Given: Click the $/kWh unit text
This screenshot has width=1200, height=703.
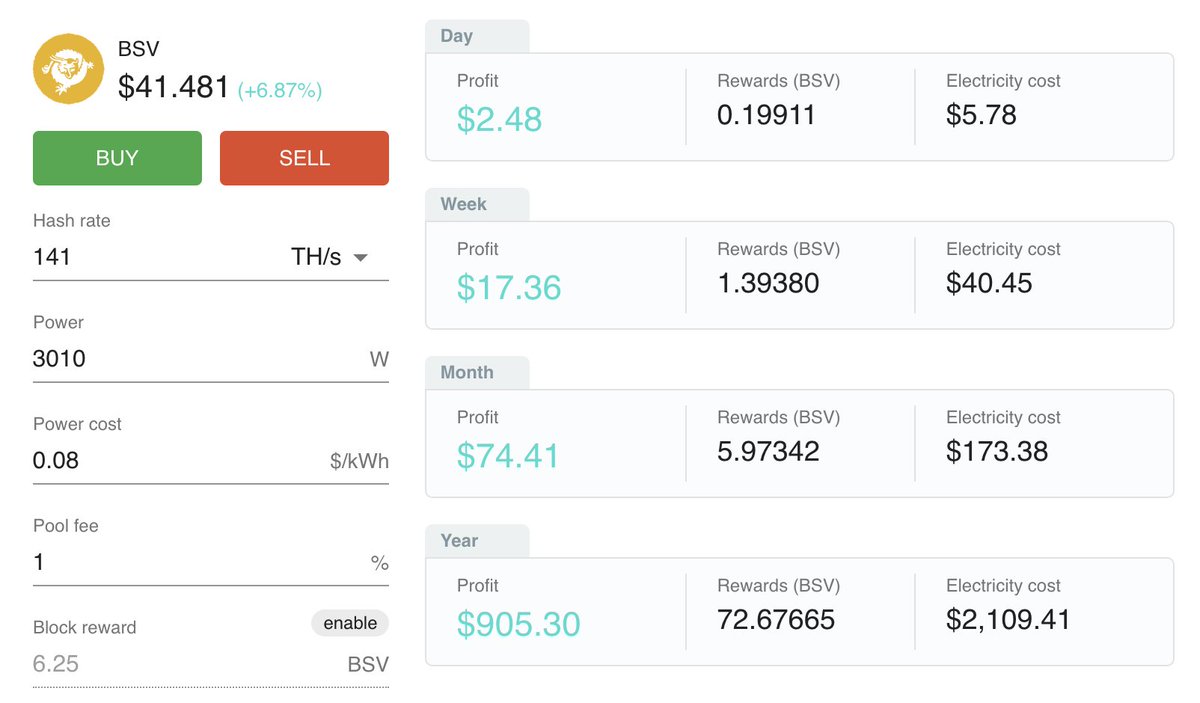Looking at the screenshot, I should tap(359, 462).
